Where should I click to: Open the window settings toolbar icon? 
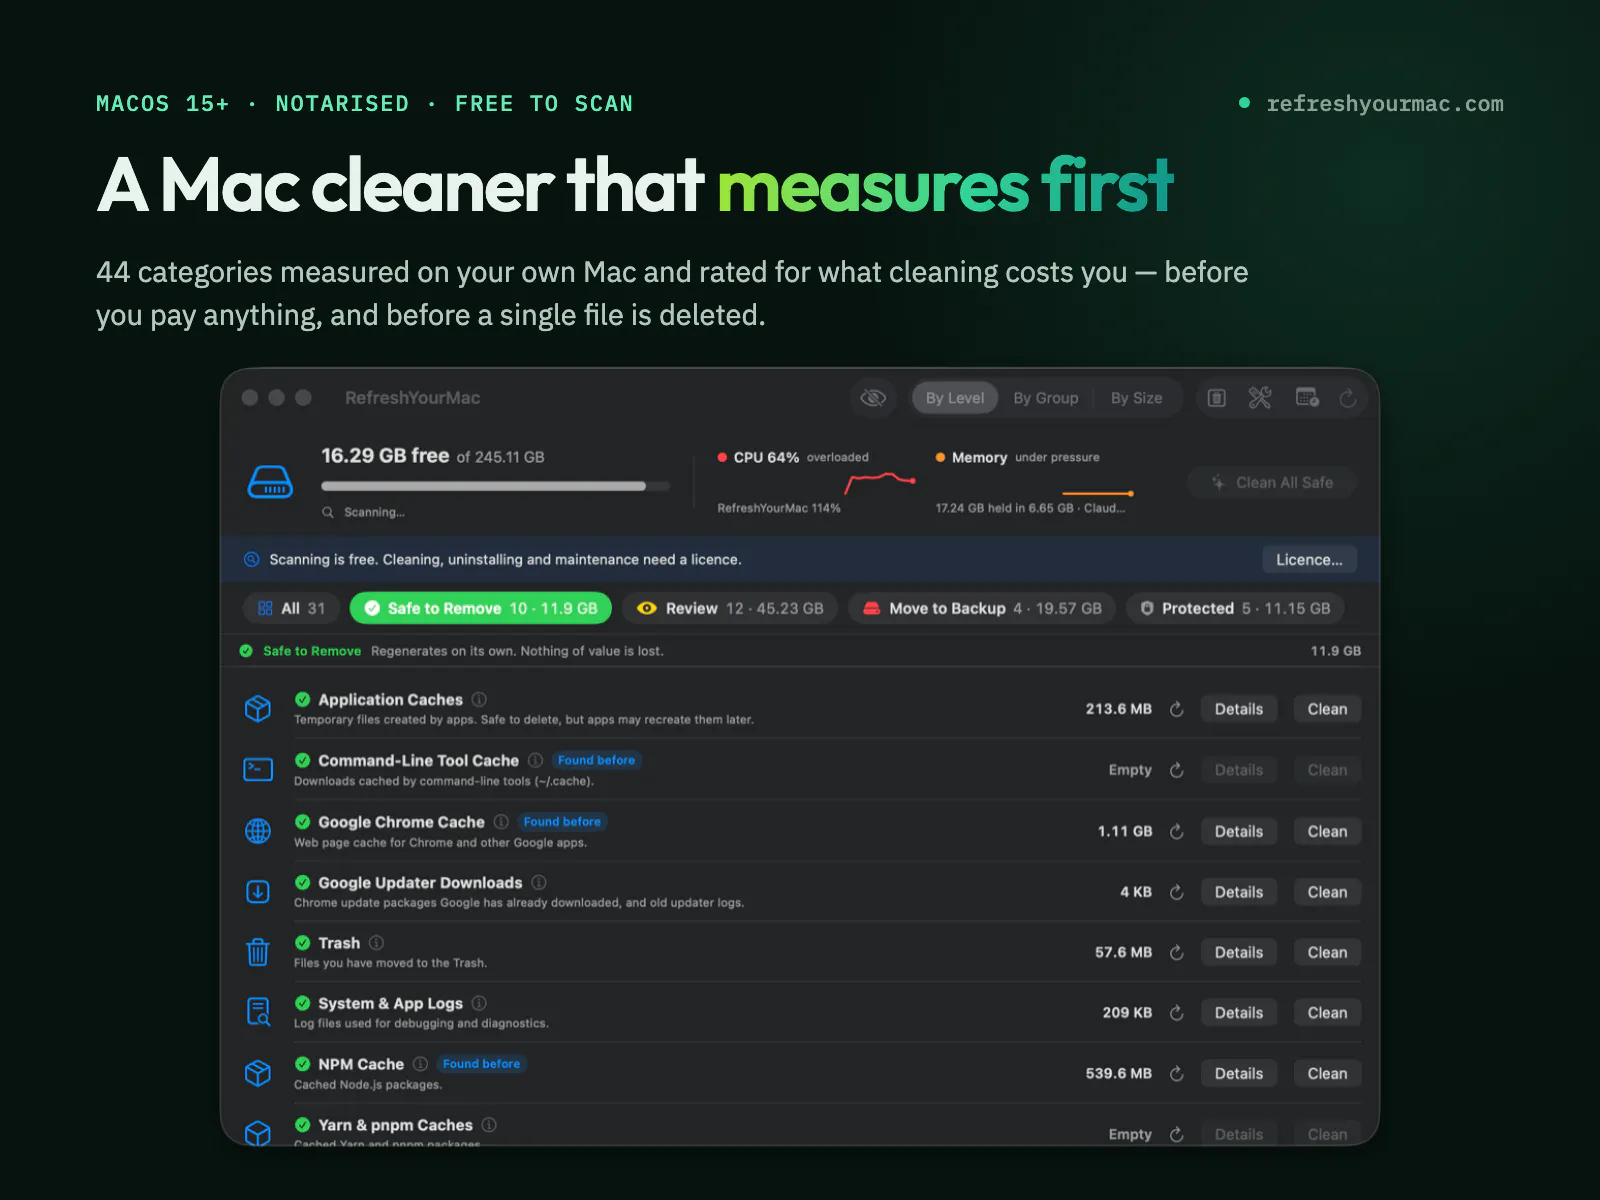click(1307, 398)
